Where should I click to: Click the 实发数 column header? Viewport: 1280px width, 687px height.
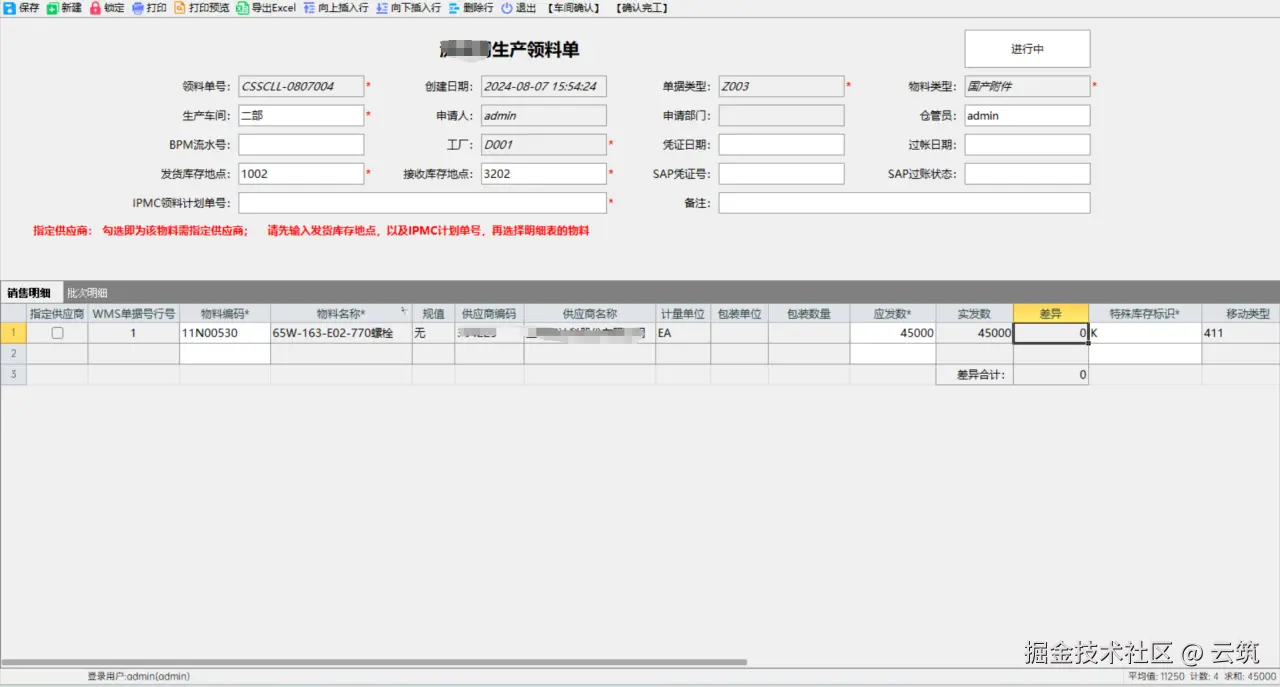(974, 313)
